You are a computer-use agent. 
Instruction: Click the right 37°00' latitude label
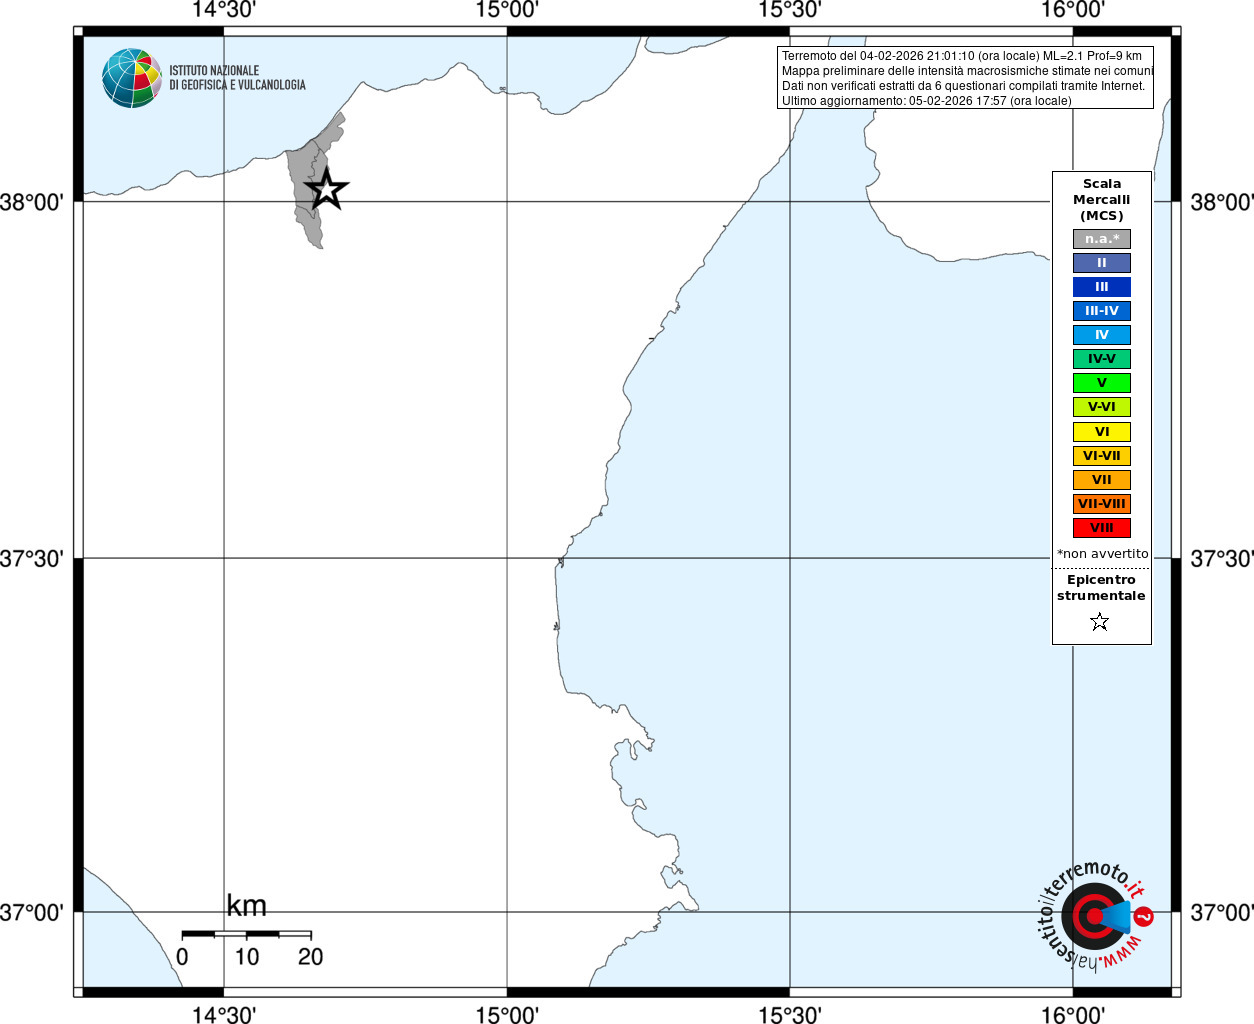pos(1222,913)
